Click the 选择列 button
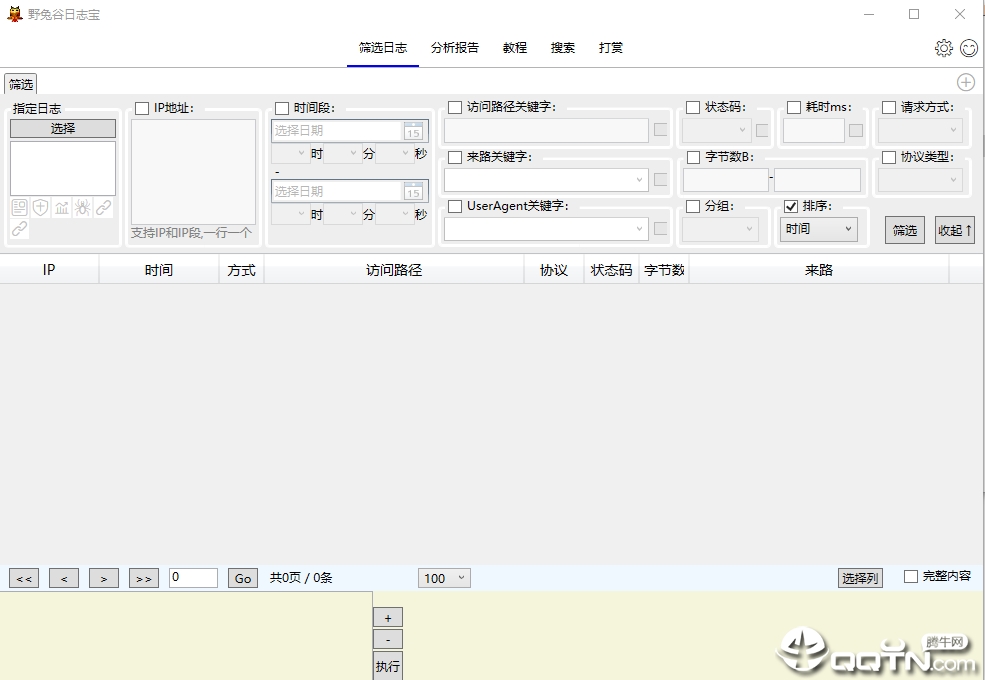Screen dimensions: 985x680 click(x=860, y=578)
